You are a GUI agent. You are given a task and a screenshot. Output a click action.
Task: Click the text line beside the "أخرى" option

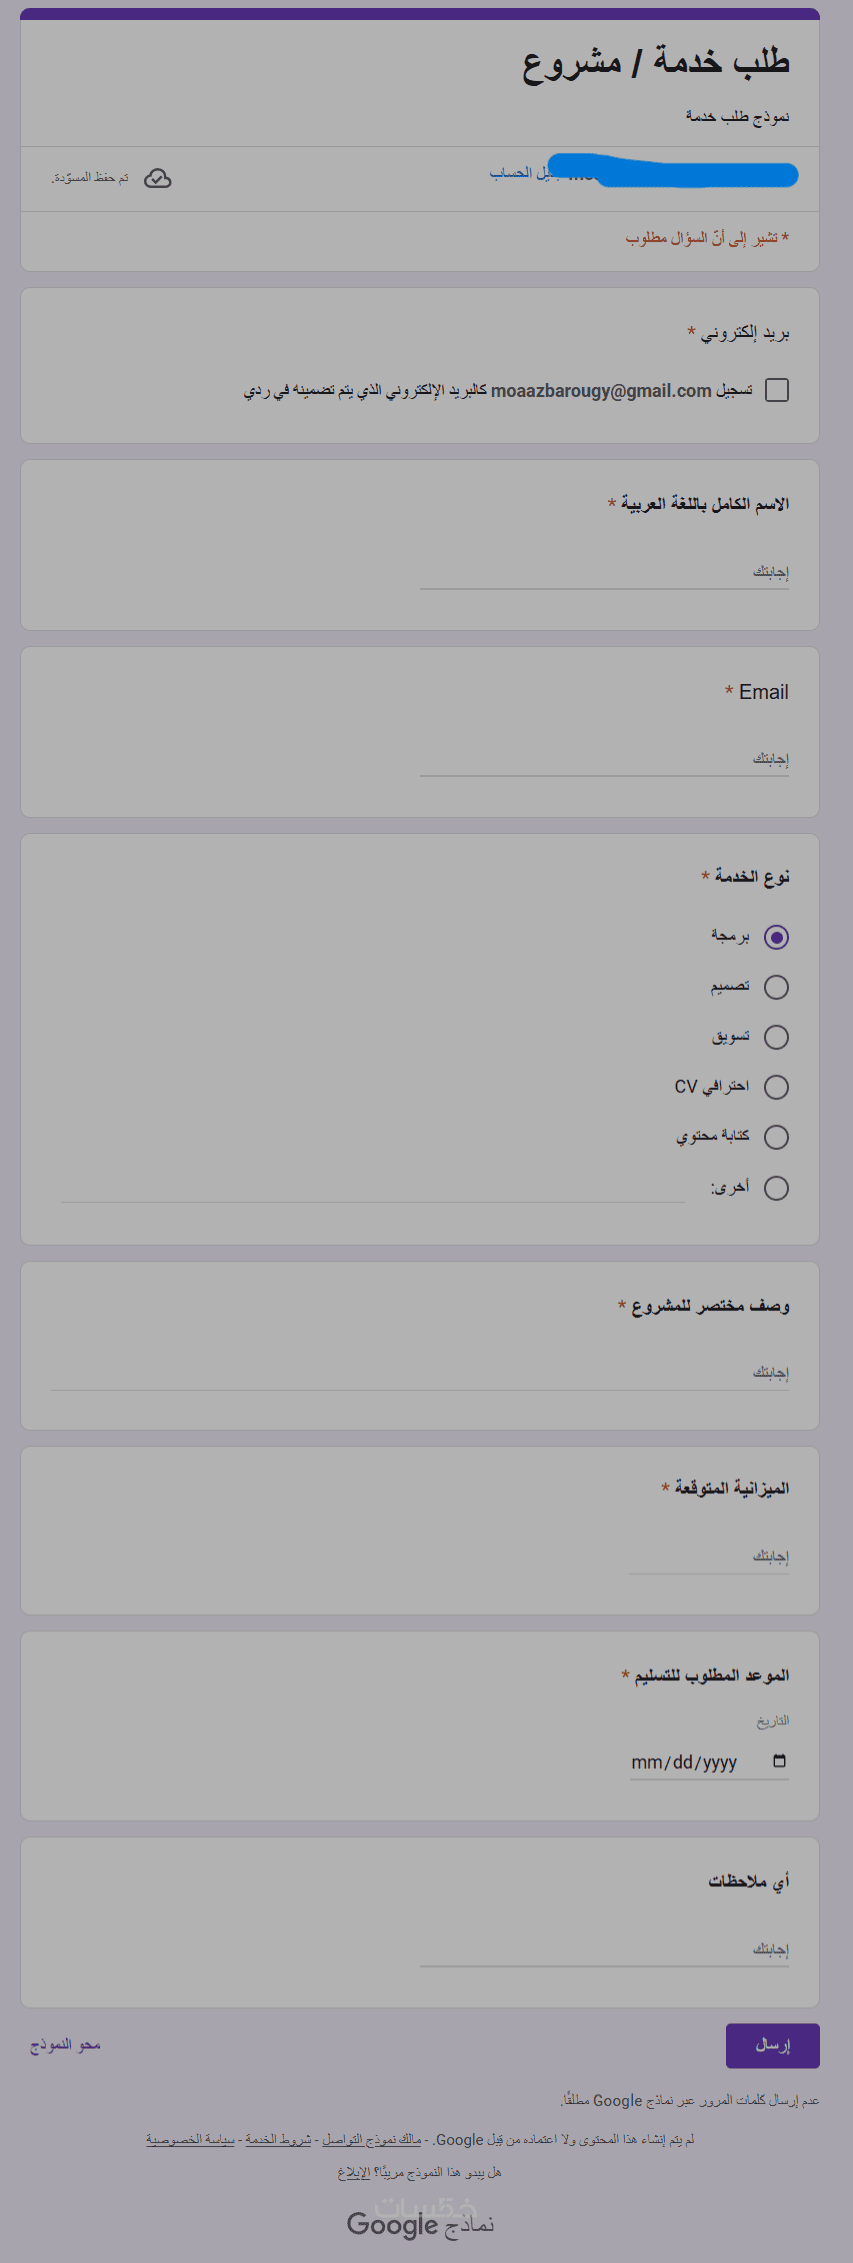click(x=372, y=1189)
